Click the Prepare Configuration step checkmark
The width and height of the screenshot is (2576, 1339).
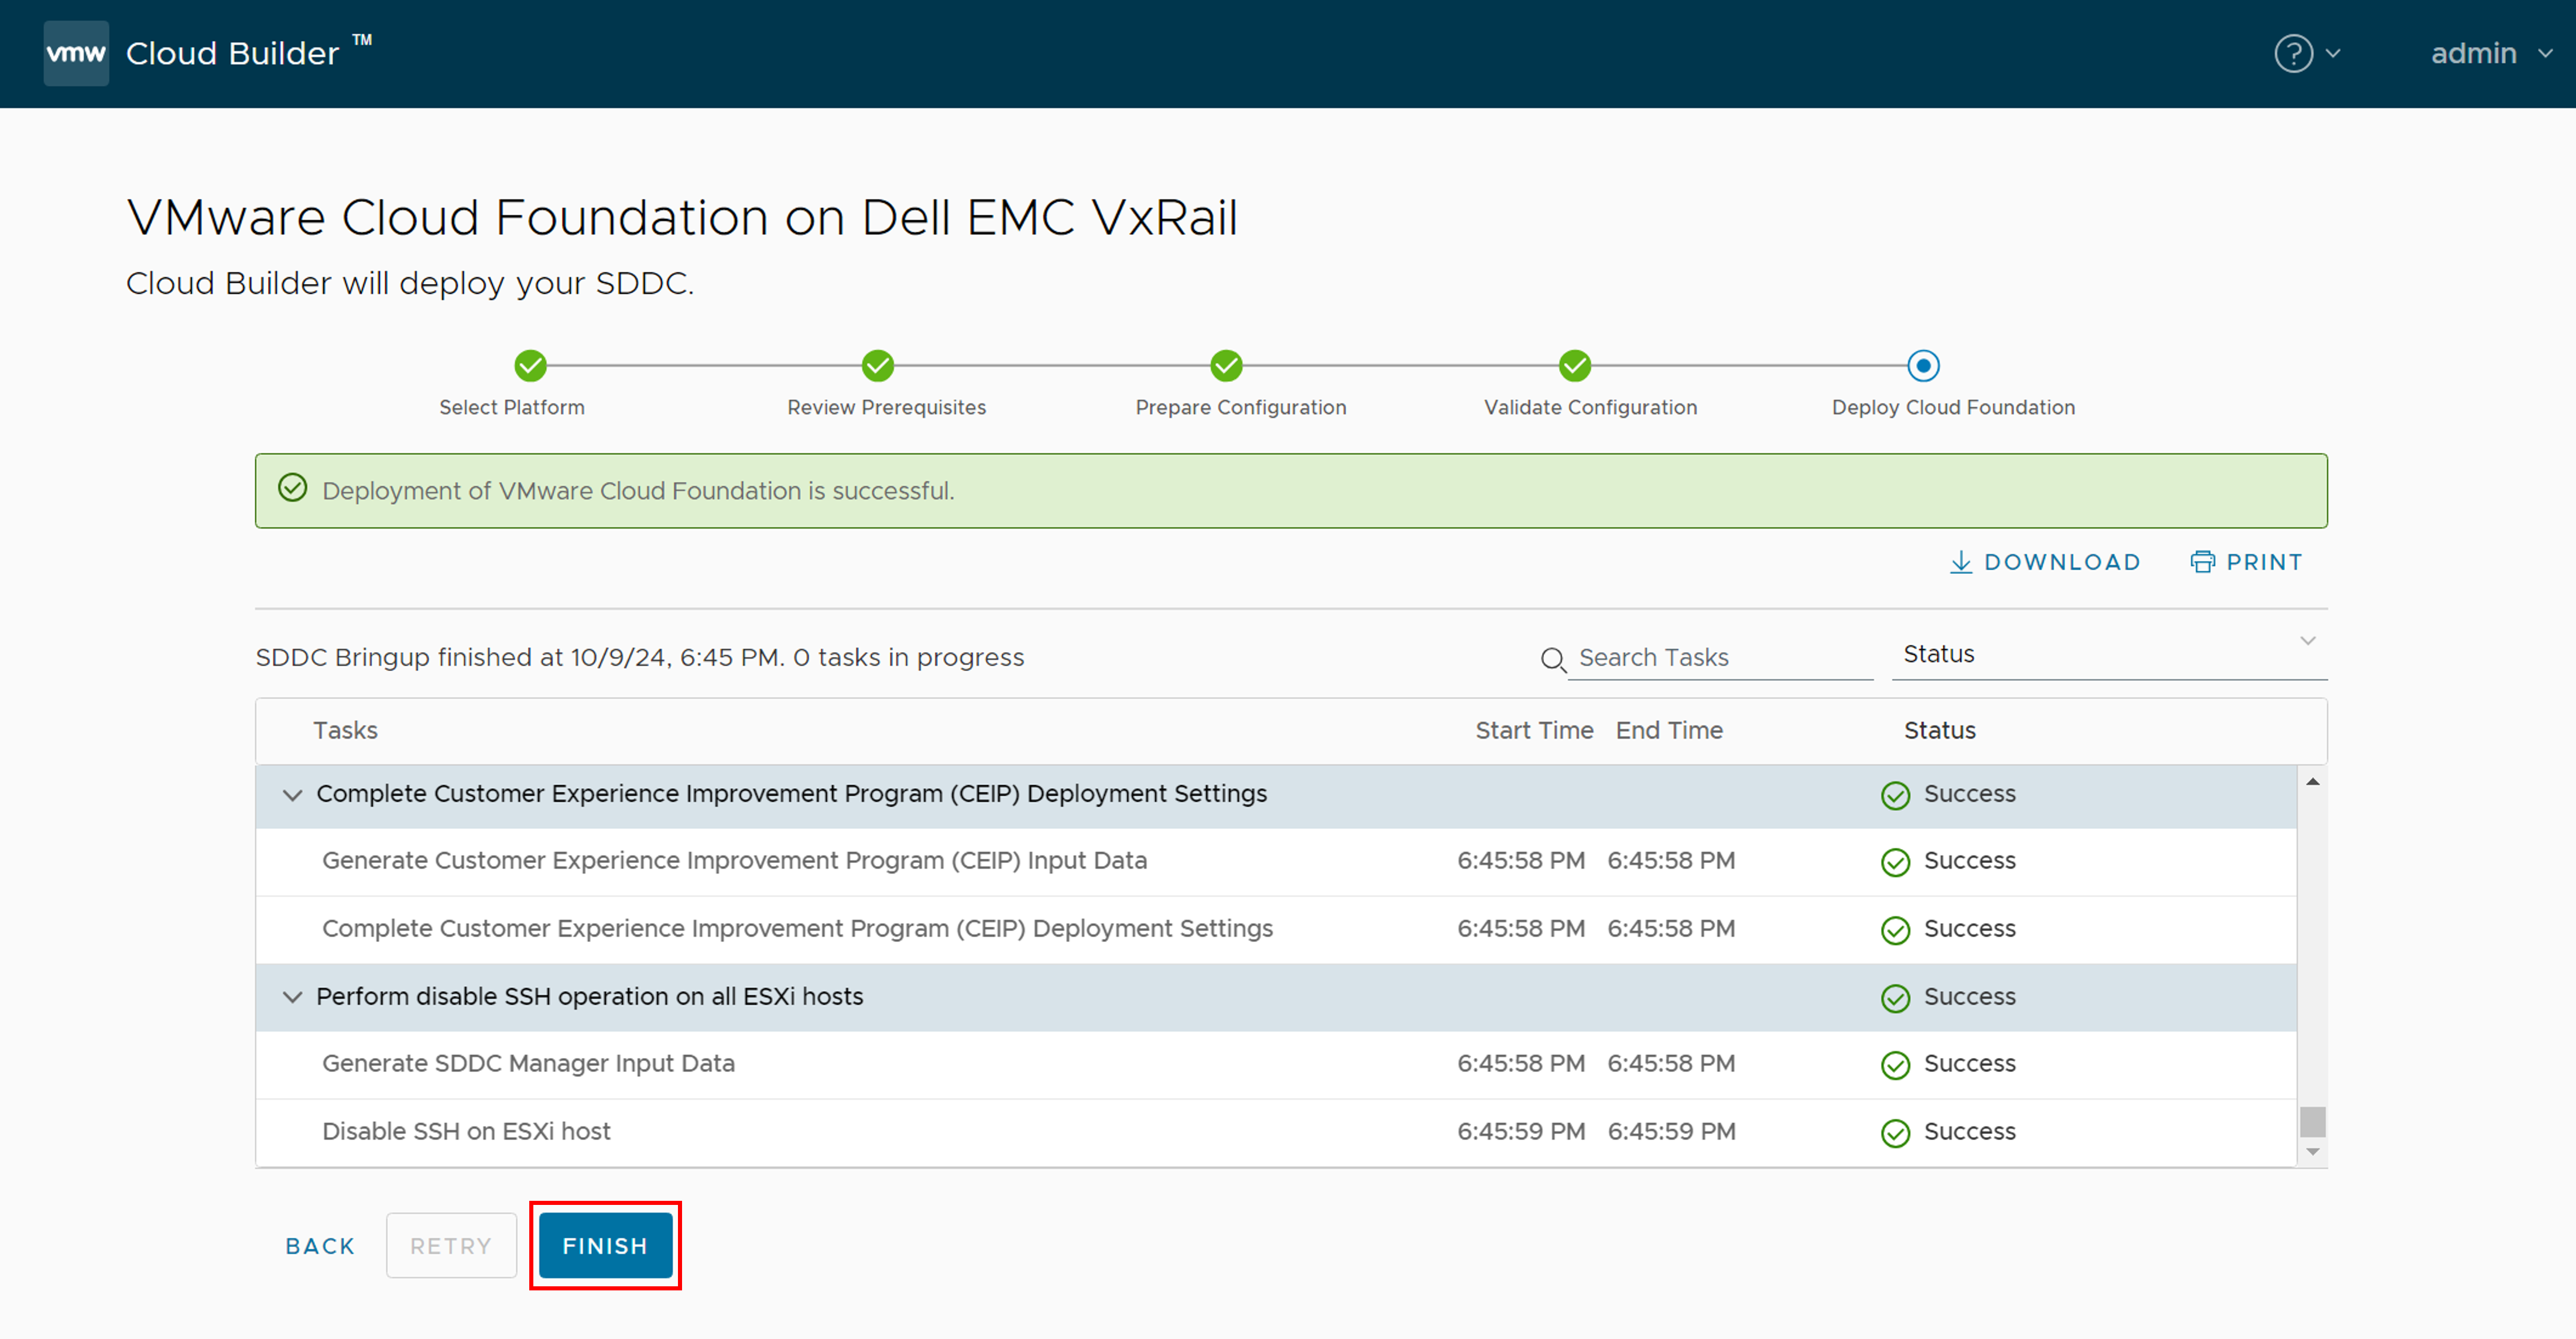(1226, 366)
